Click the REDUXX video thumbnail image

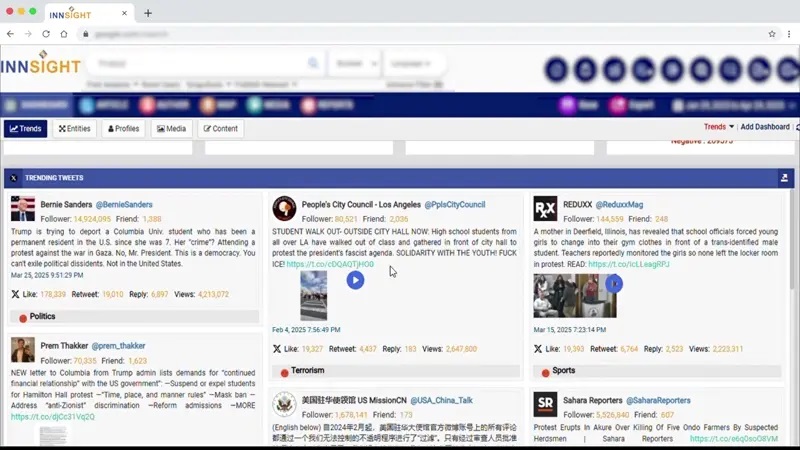coord(574,296)
